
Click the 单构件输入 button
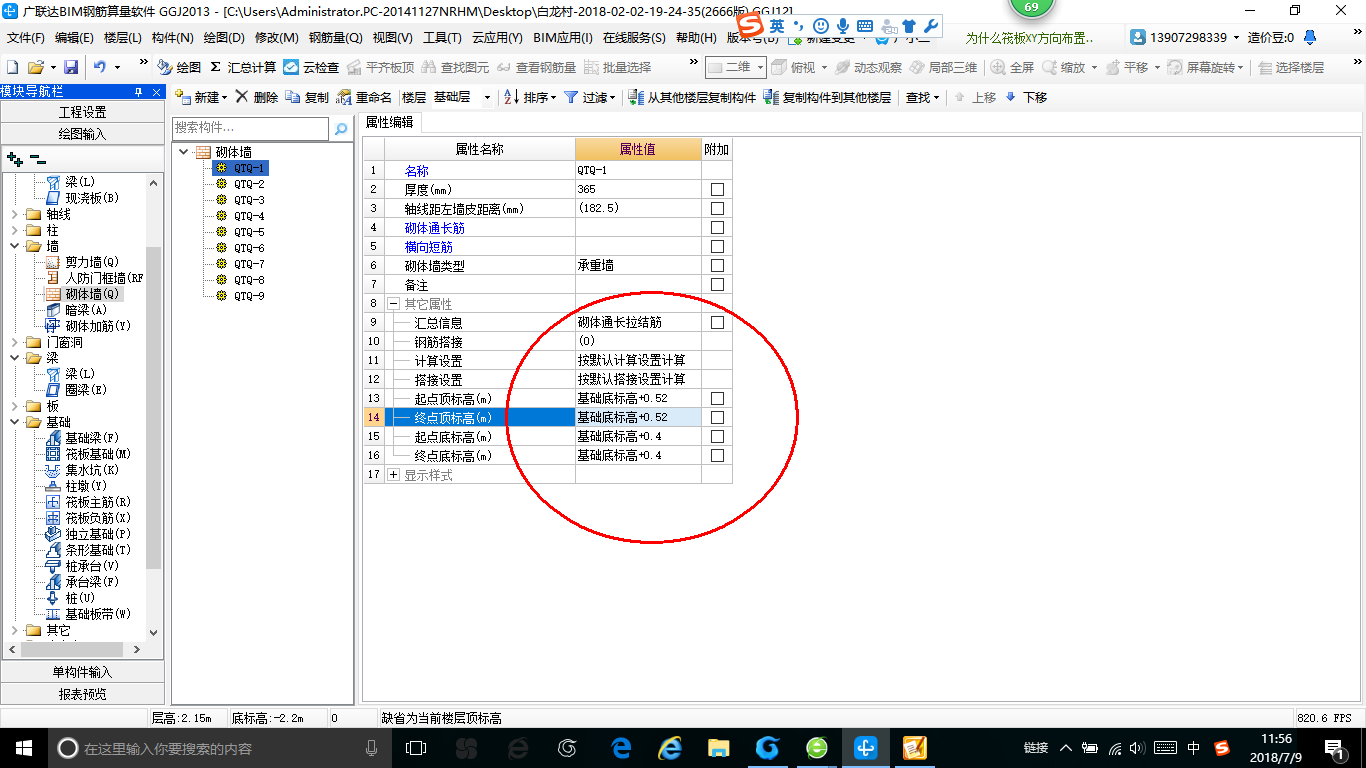(82, 672)
